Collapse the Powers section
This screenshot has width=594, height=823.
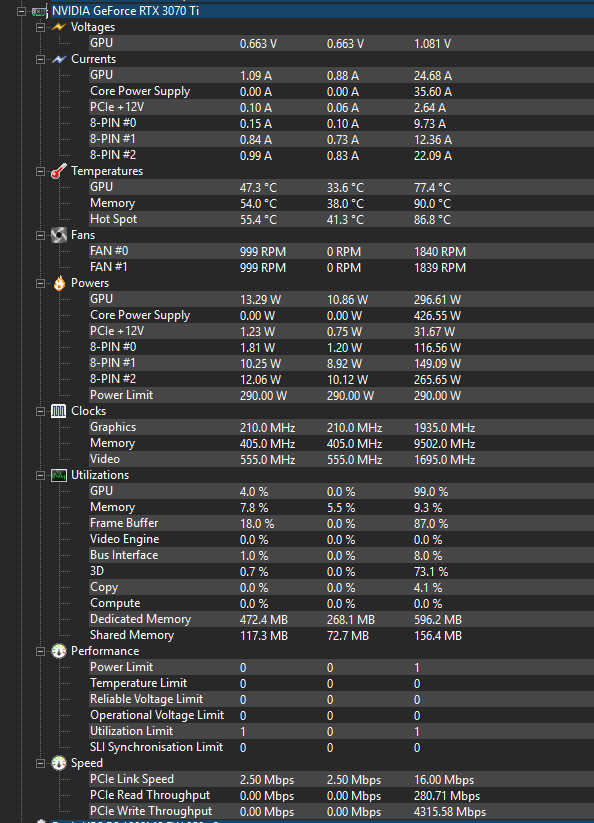pyautogui.click(x=40, y=283)
